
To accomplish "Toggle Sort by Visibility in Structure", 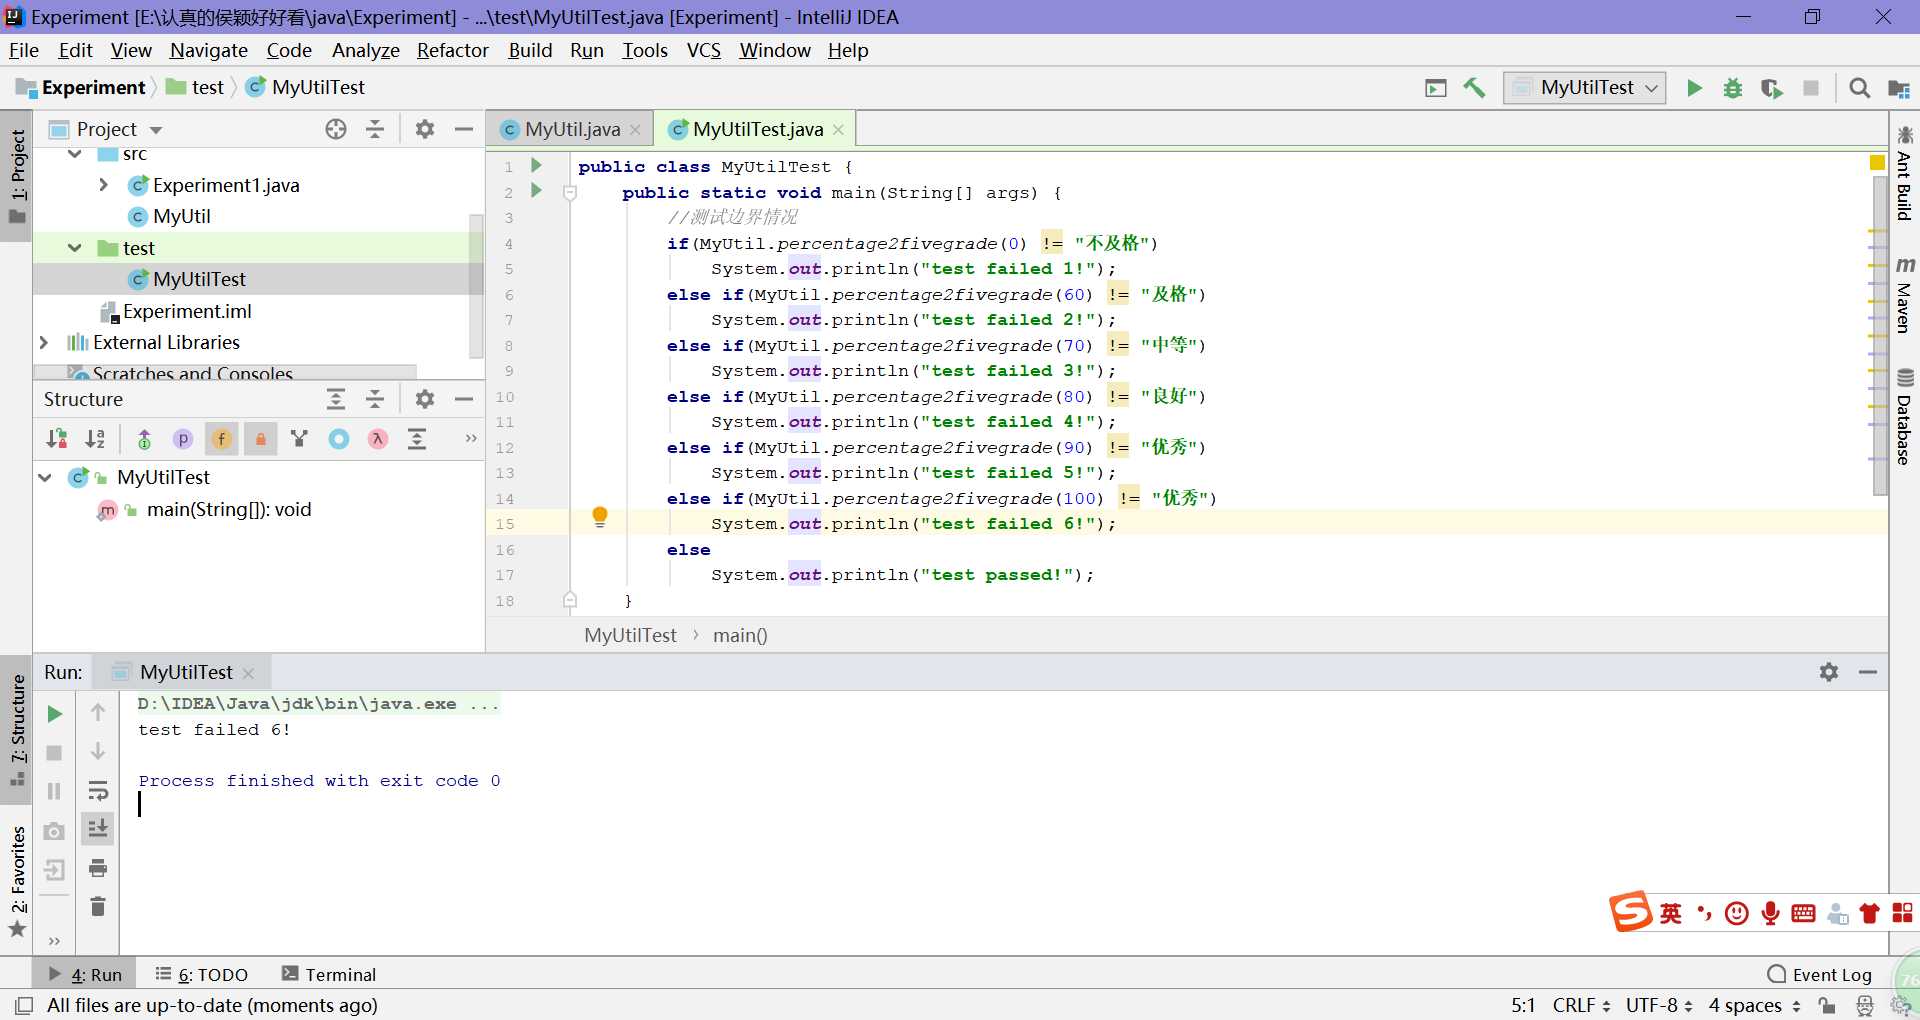I will click(x=57, y=438).
